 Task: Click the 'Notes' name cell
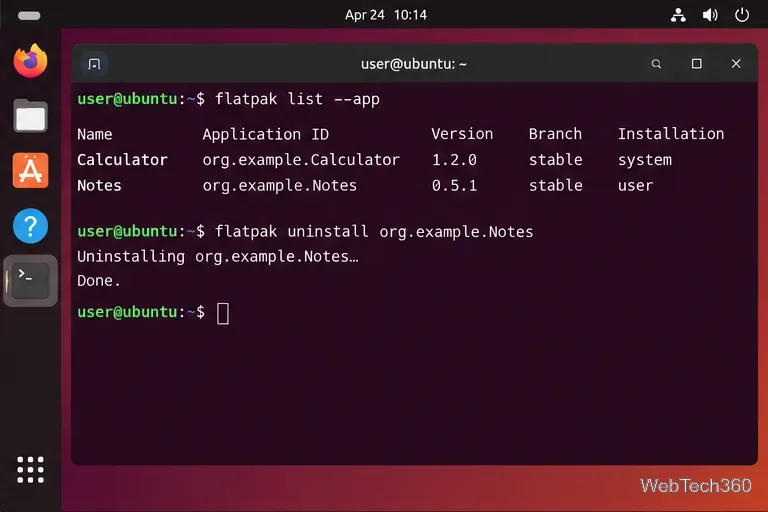(x=99, y=186)
